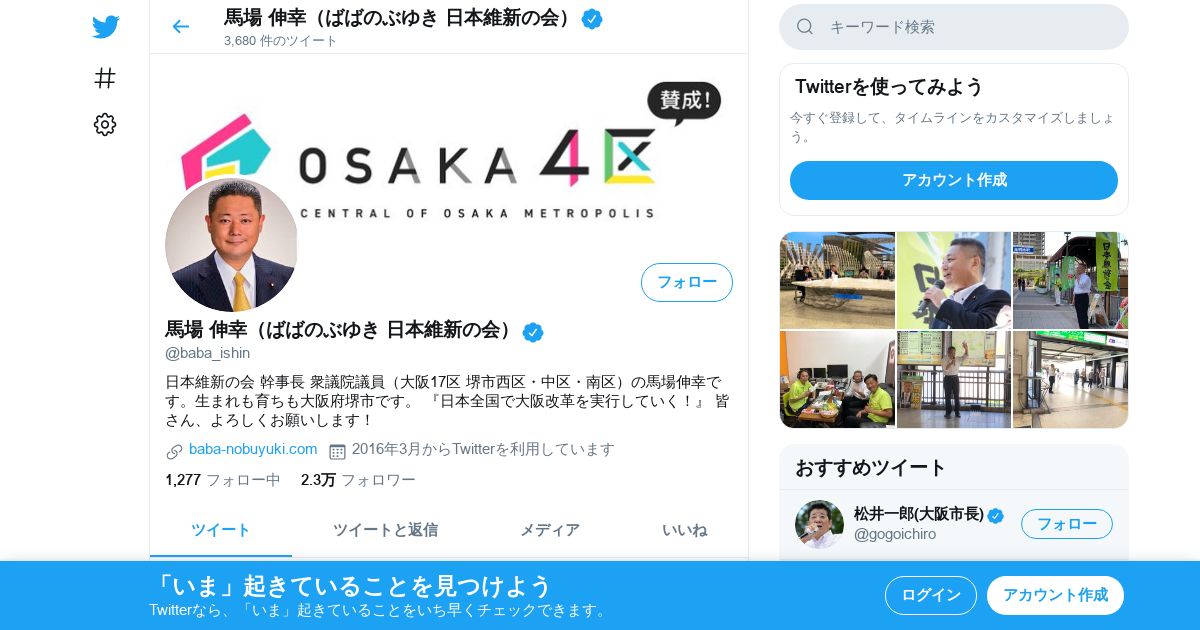The image size is (1200, 630).
Task: Follow 松井一郎 with the フォロー button
Action: (1067, 524)
